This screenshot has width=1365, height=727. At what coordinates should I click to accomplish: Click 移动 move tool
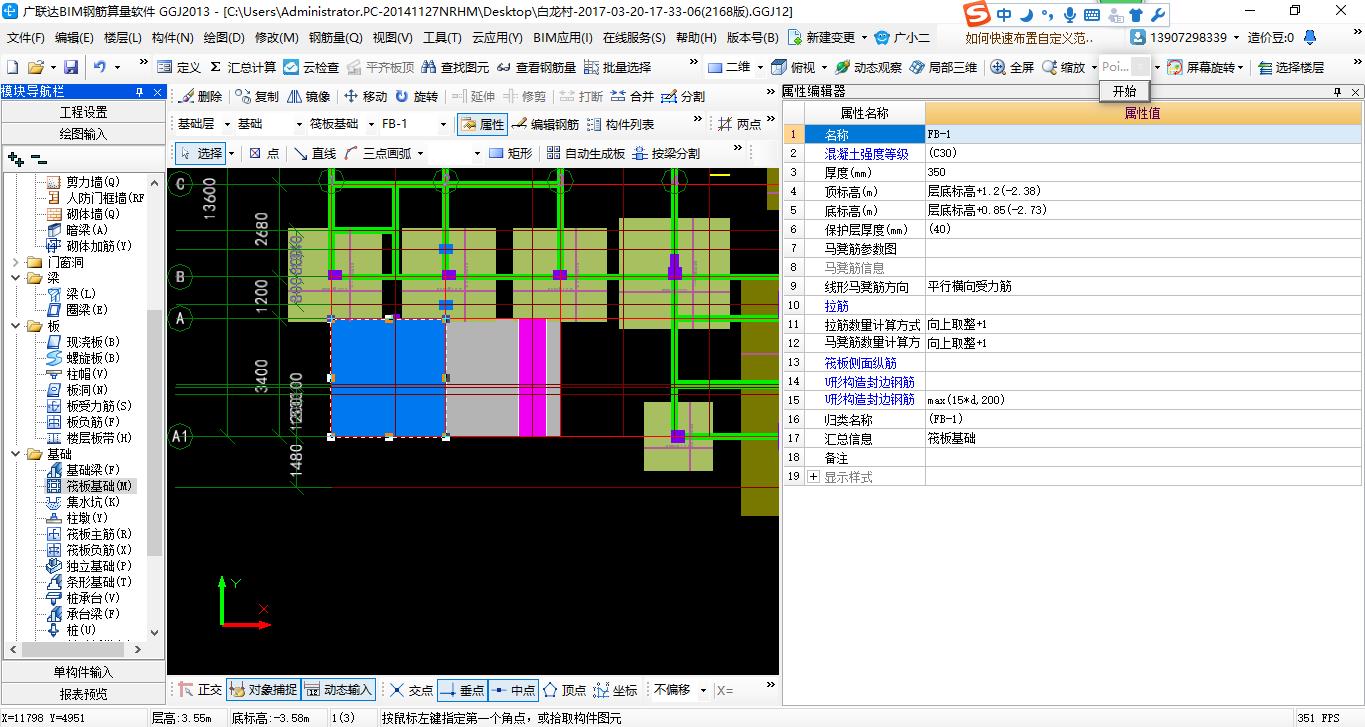[365, 96]
